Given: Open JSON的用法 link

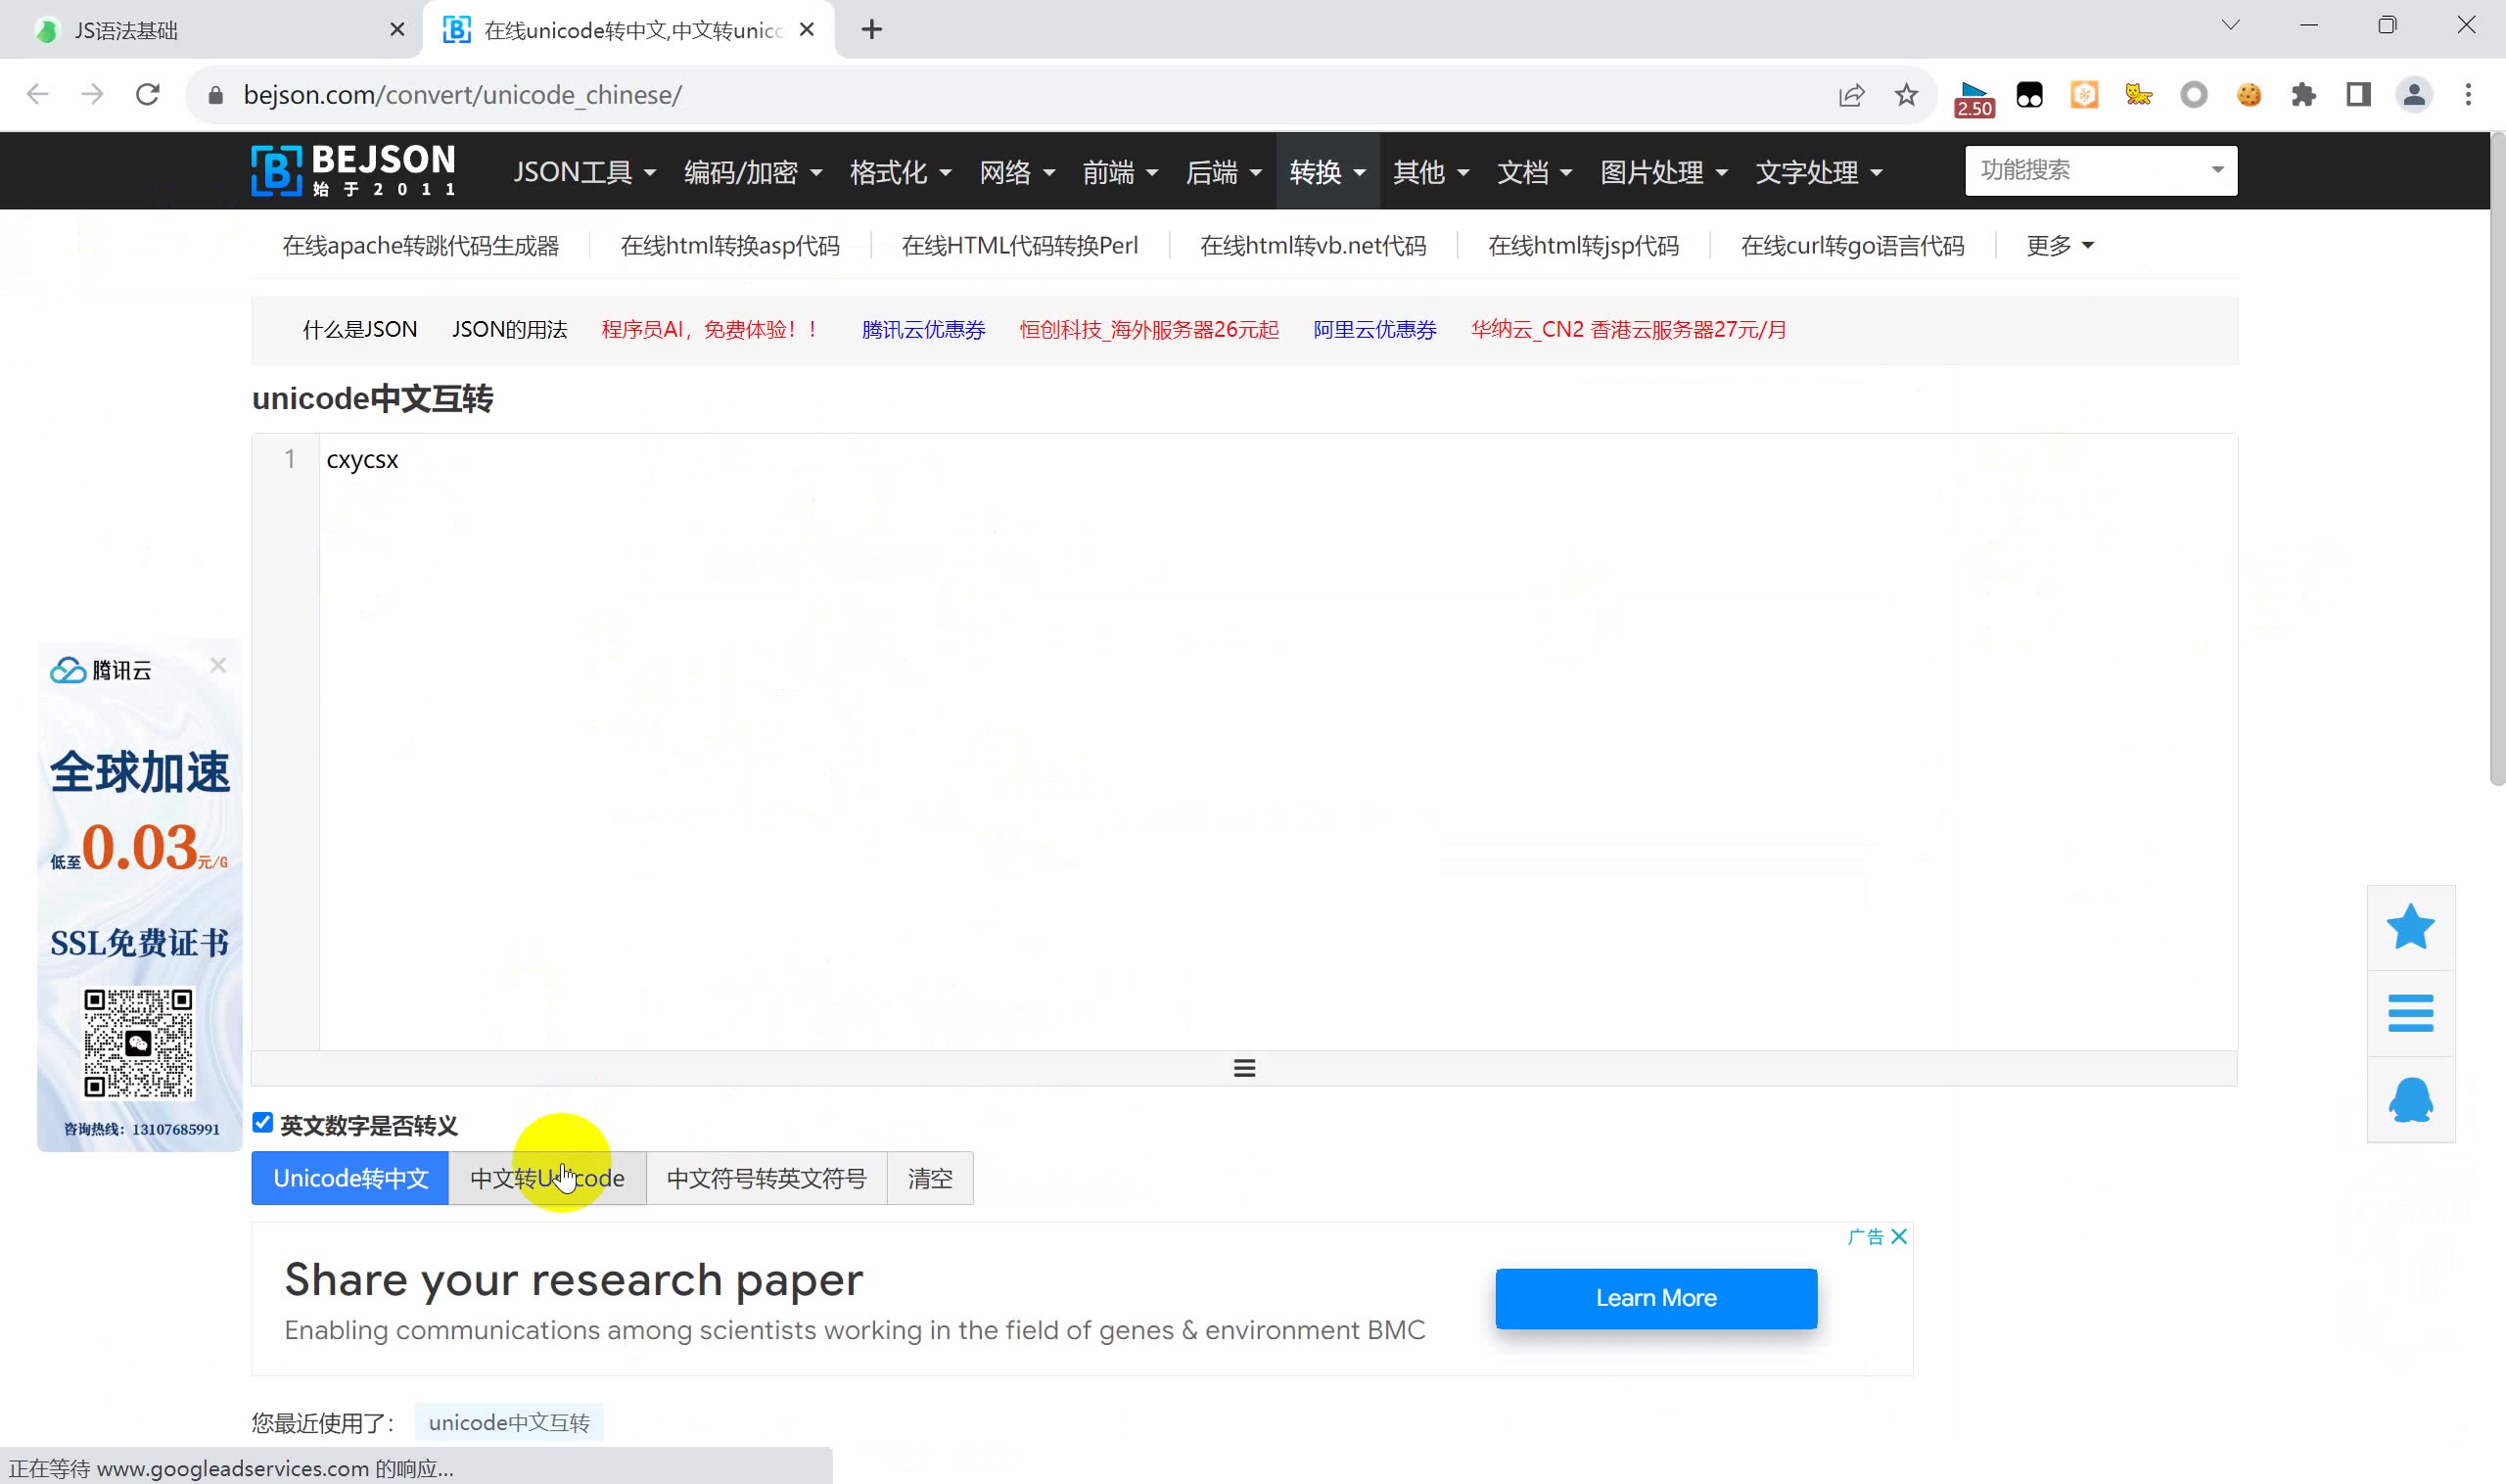Looking at the screenshot, I should [x=510, y=330].
